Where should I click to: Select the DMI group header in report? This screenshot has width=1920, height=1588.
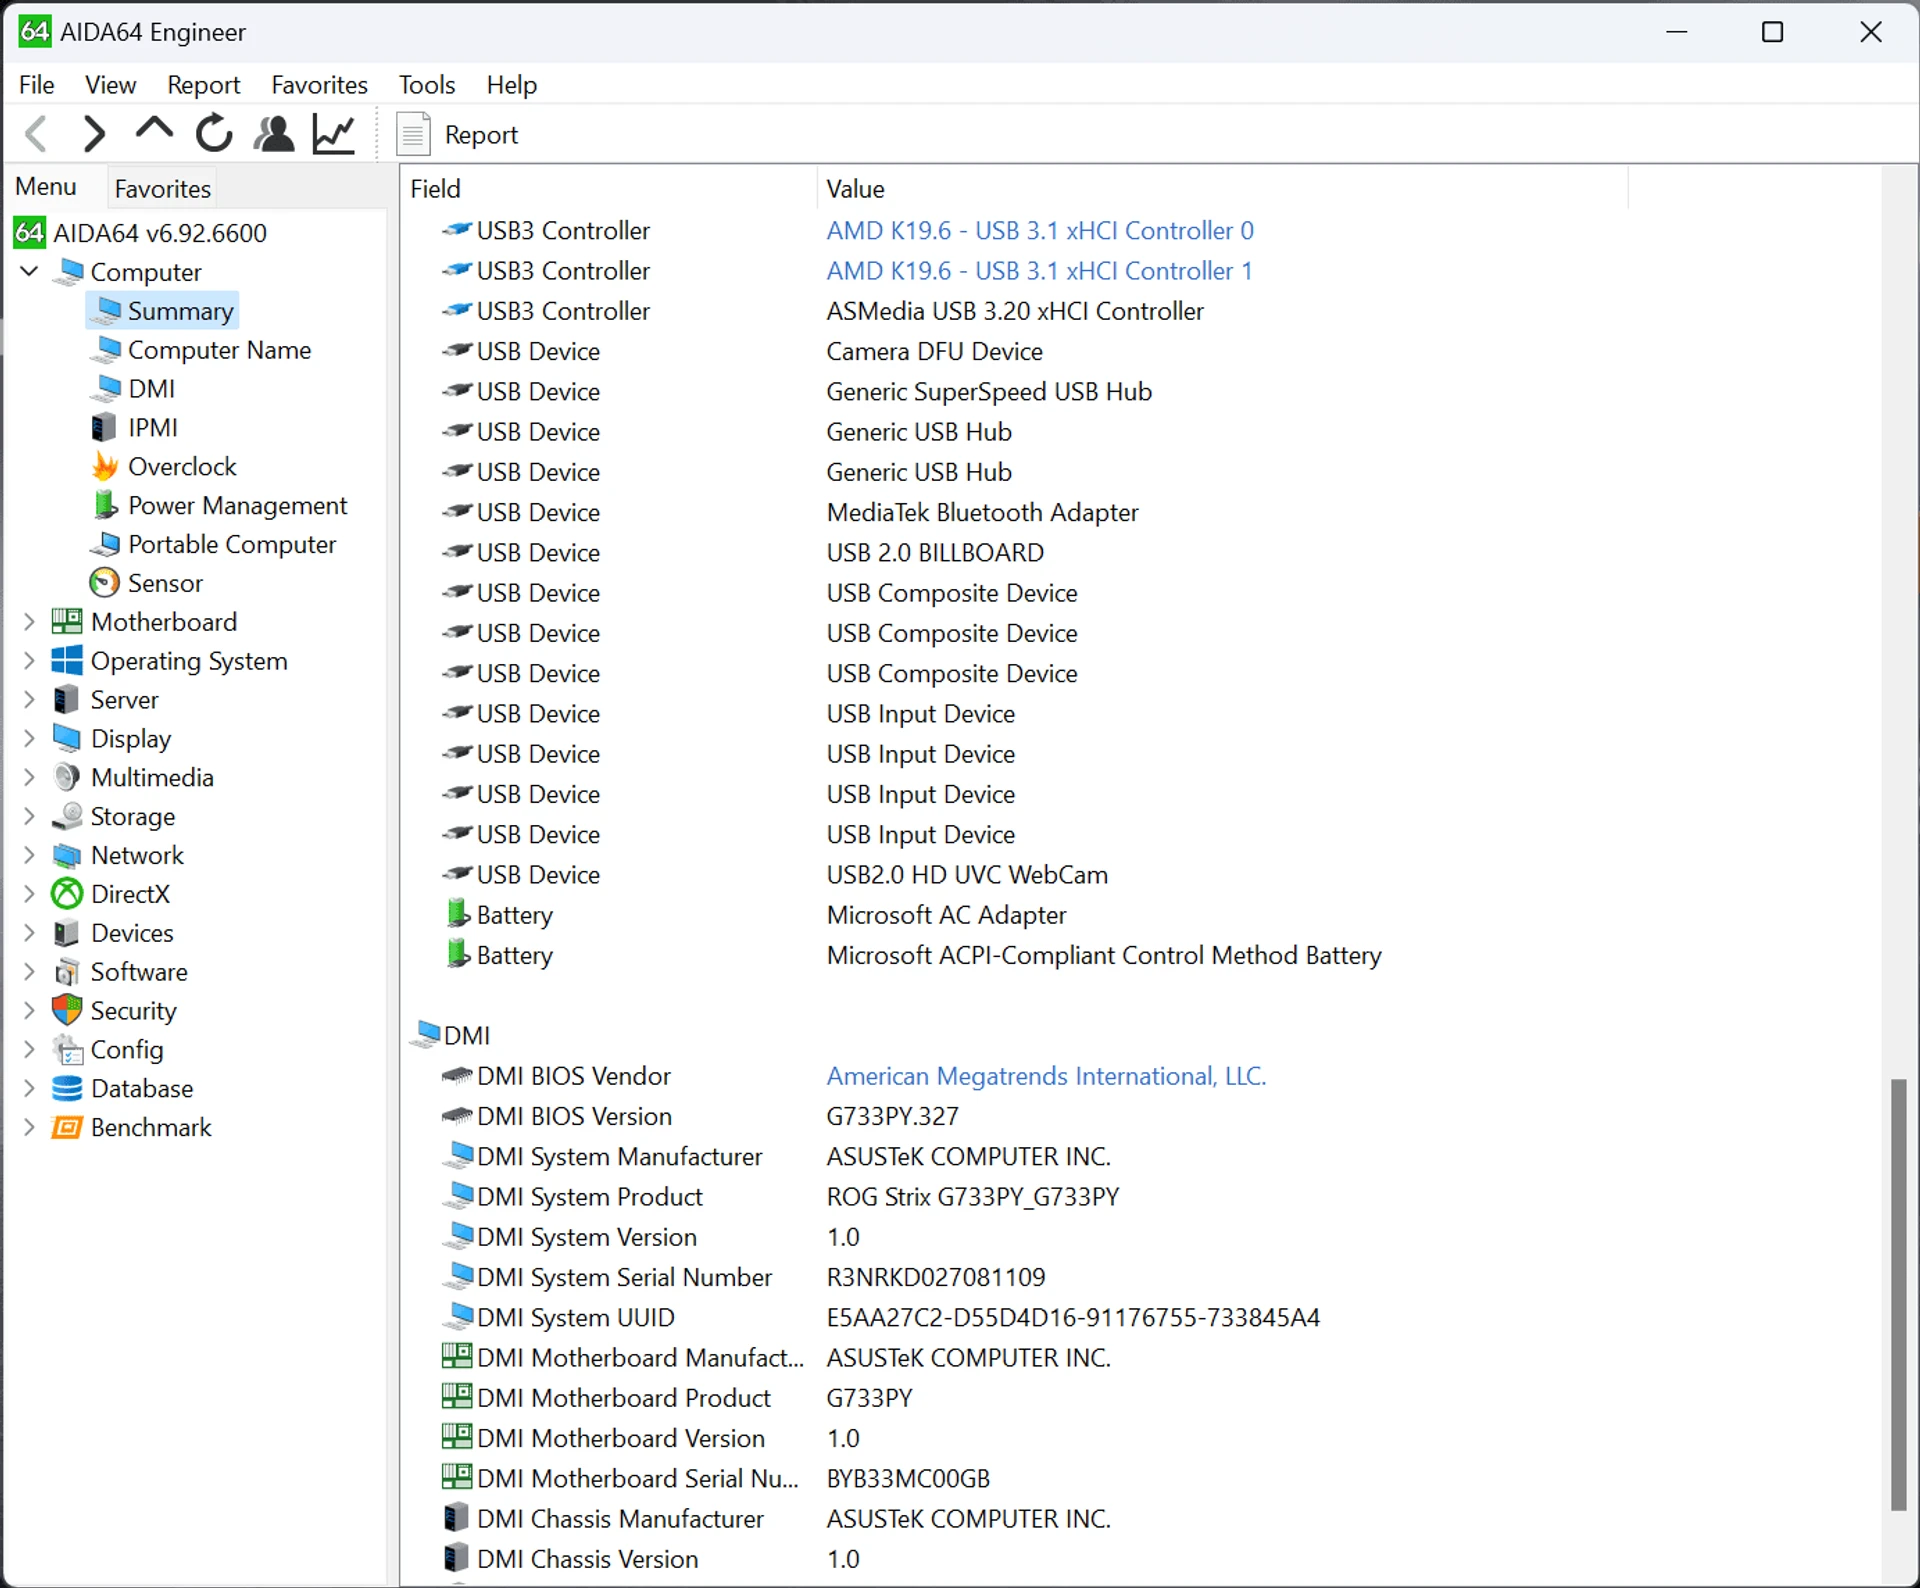(452, 1035)
